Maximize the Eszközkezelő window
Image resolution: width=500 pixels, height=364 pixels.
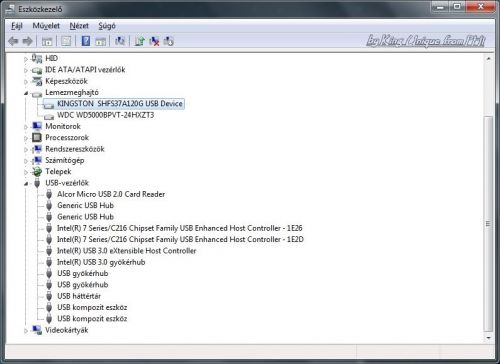(457, 6)
